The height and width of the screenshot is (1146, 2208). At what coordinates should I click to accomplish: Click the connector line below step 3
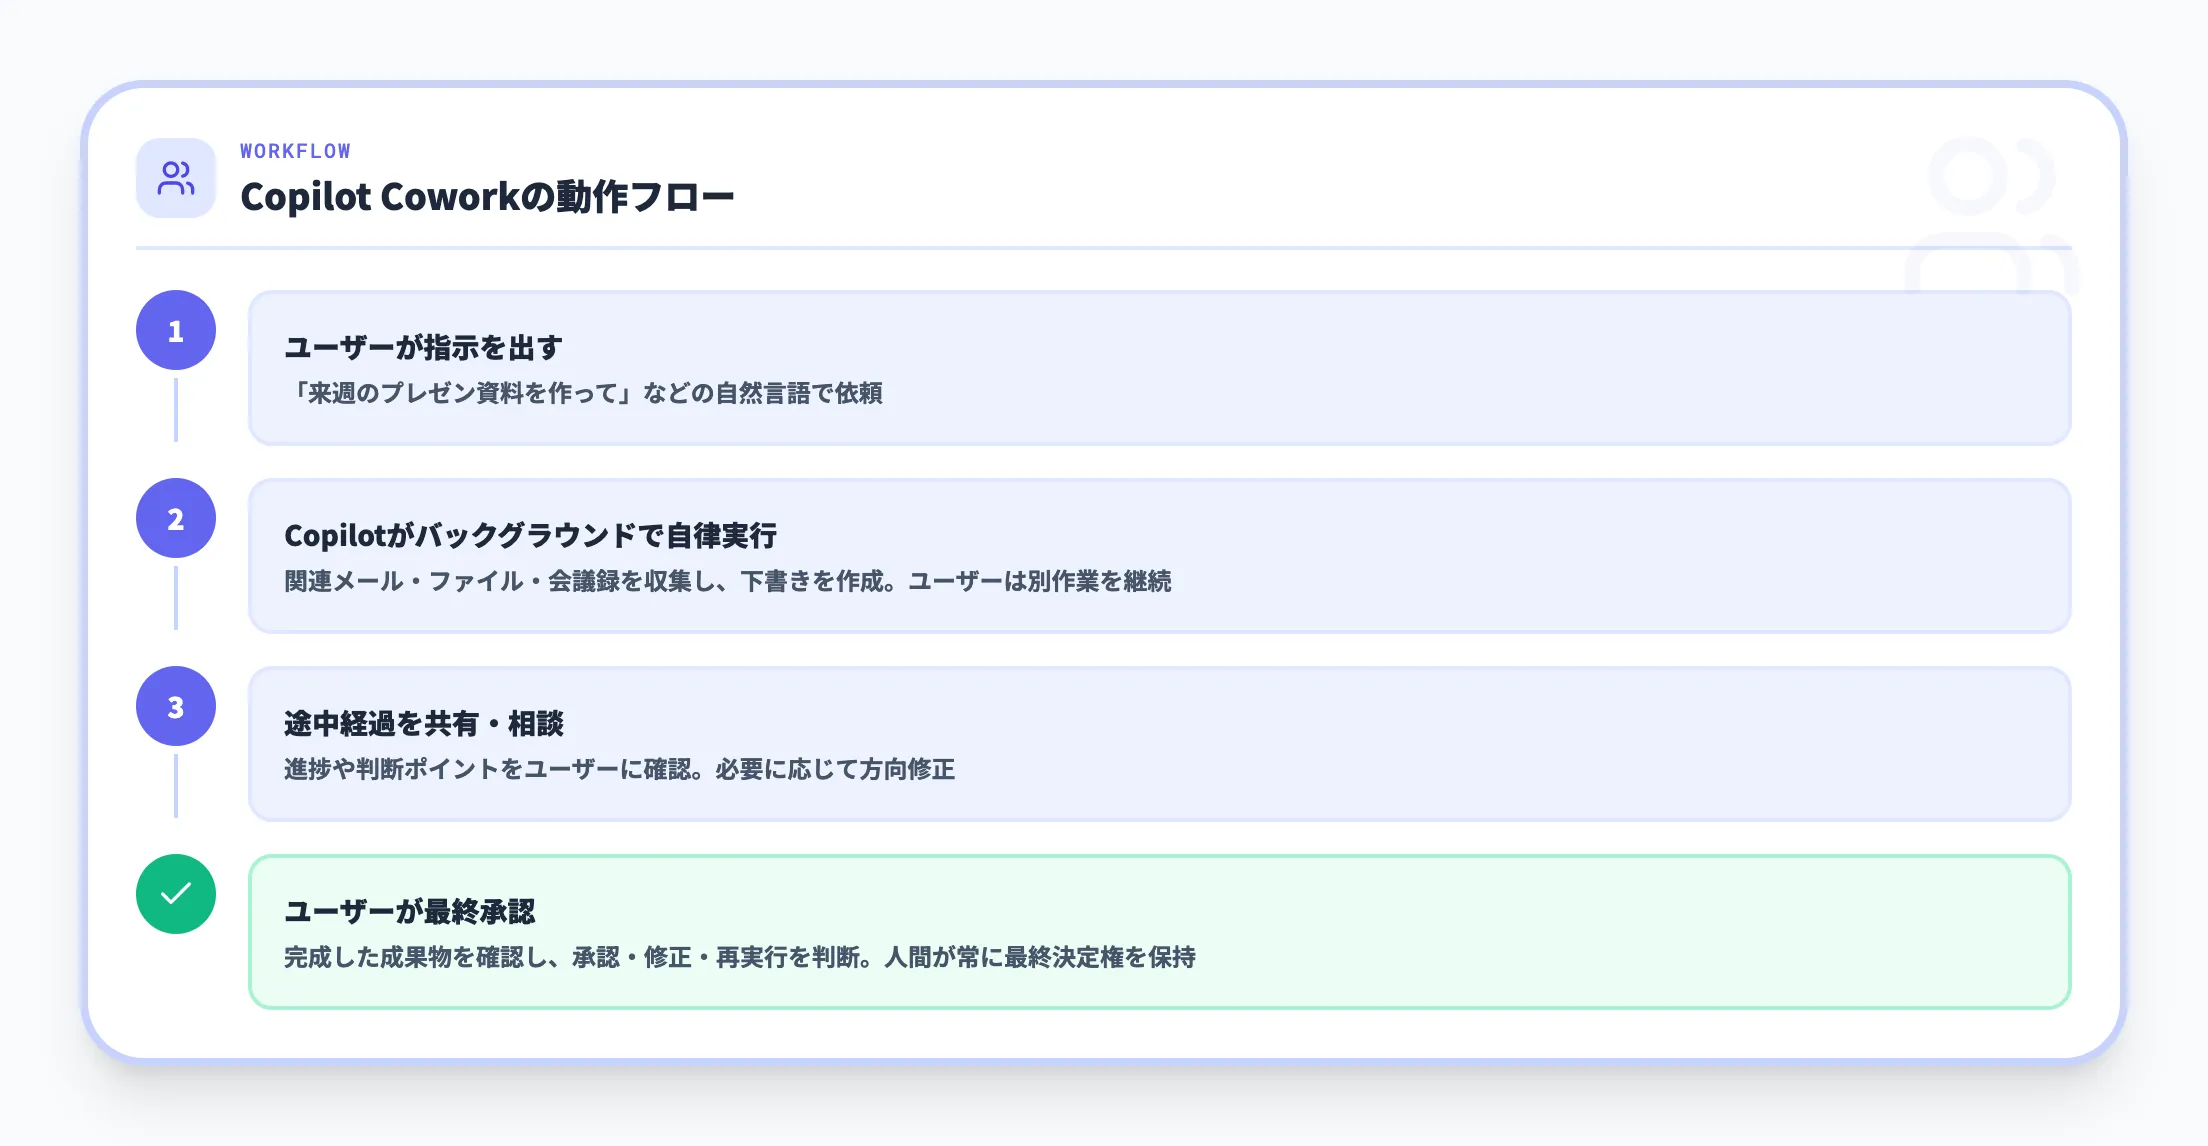176,785
